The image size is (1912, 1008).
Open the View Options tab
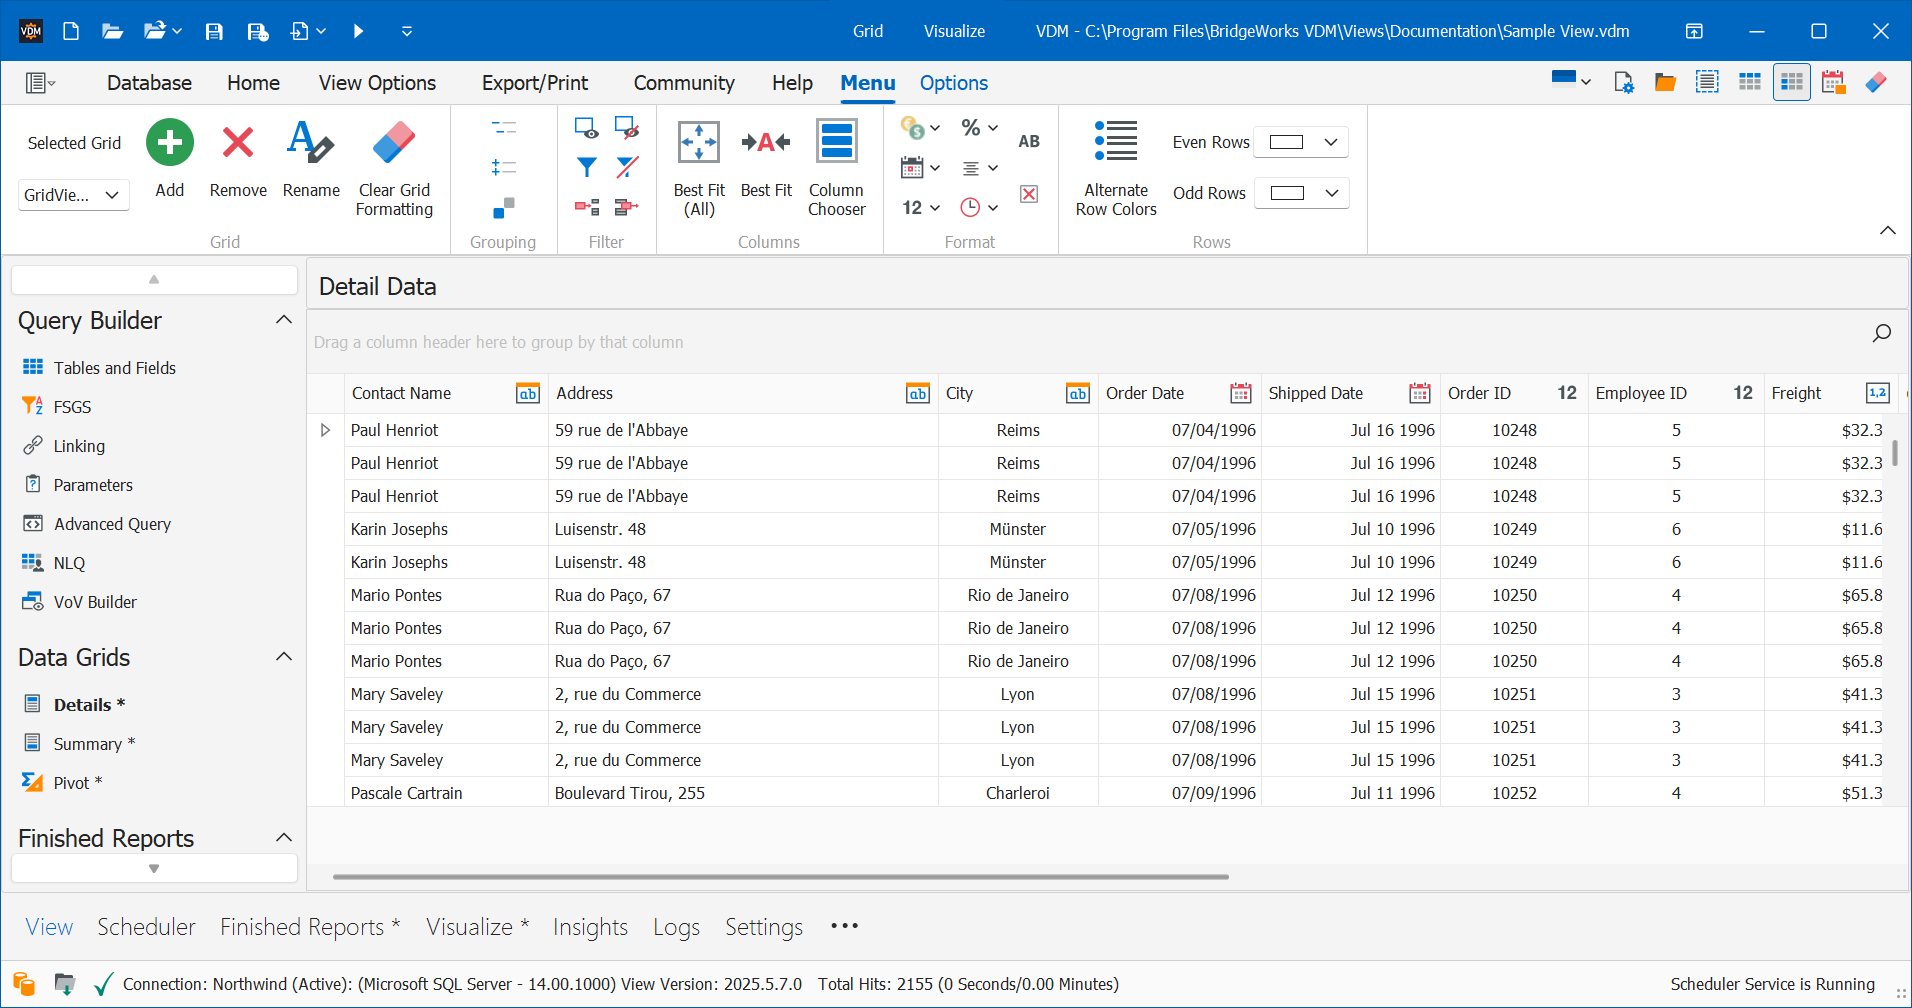click(377, 83)
